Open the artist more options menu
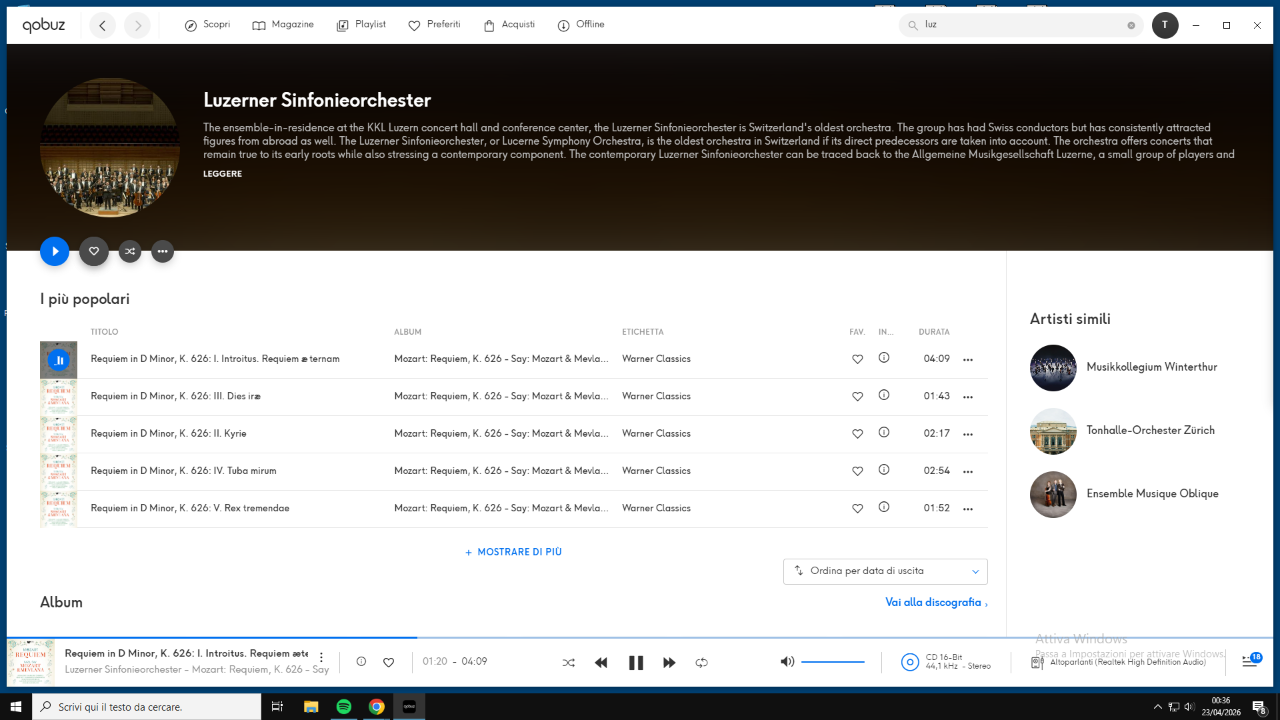The image size is (1280, 720). (x=162, y=252)
